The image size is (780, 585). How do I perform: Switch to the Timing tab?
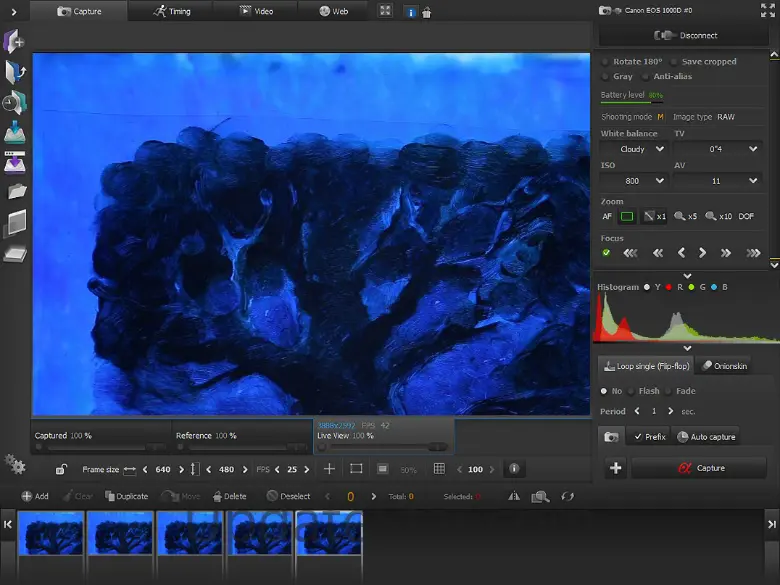172,11
